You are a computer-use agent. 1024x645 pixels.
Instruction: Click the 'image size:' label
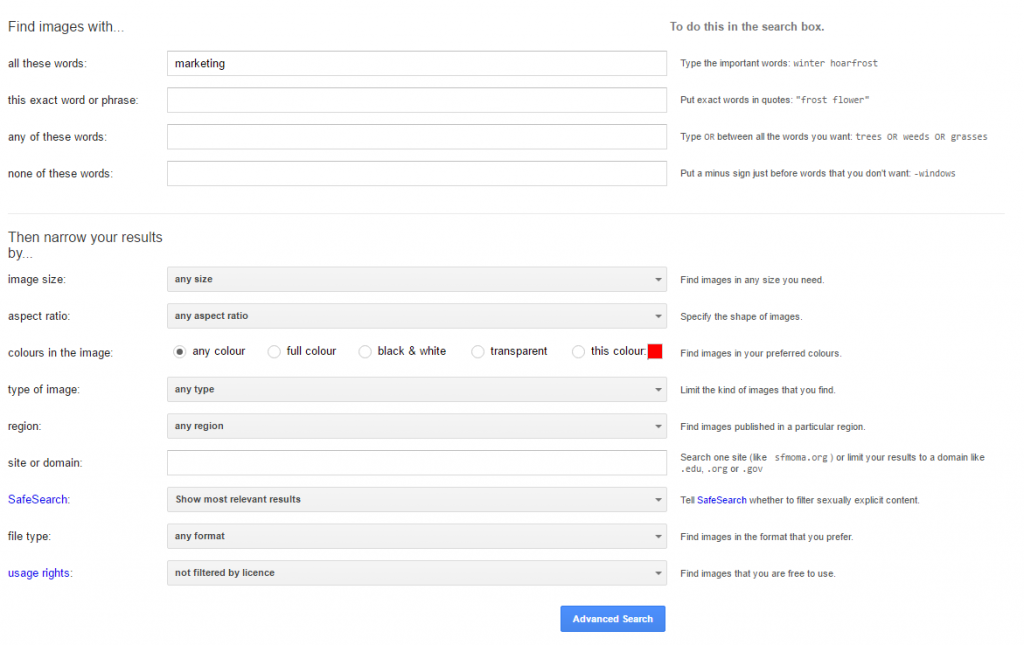pos(37,279)
